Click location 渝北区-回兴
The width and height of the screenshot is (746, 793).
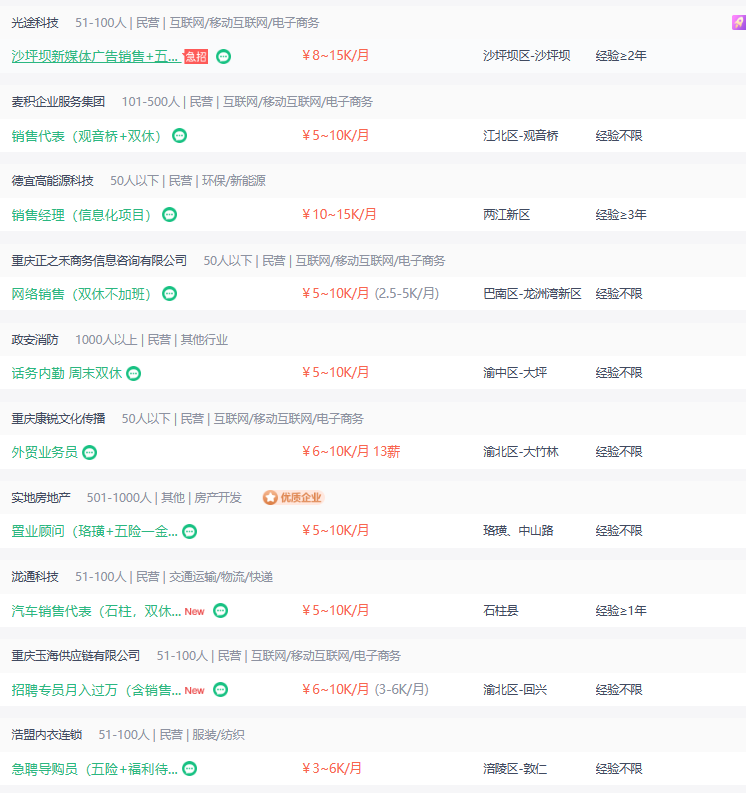pyautogui.click(x=515, y=689)
